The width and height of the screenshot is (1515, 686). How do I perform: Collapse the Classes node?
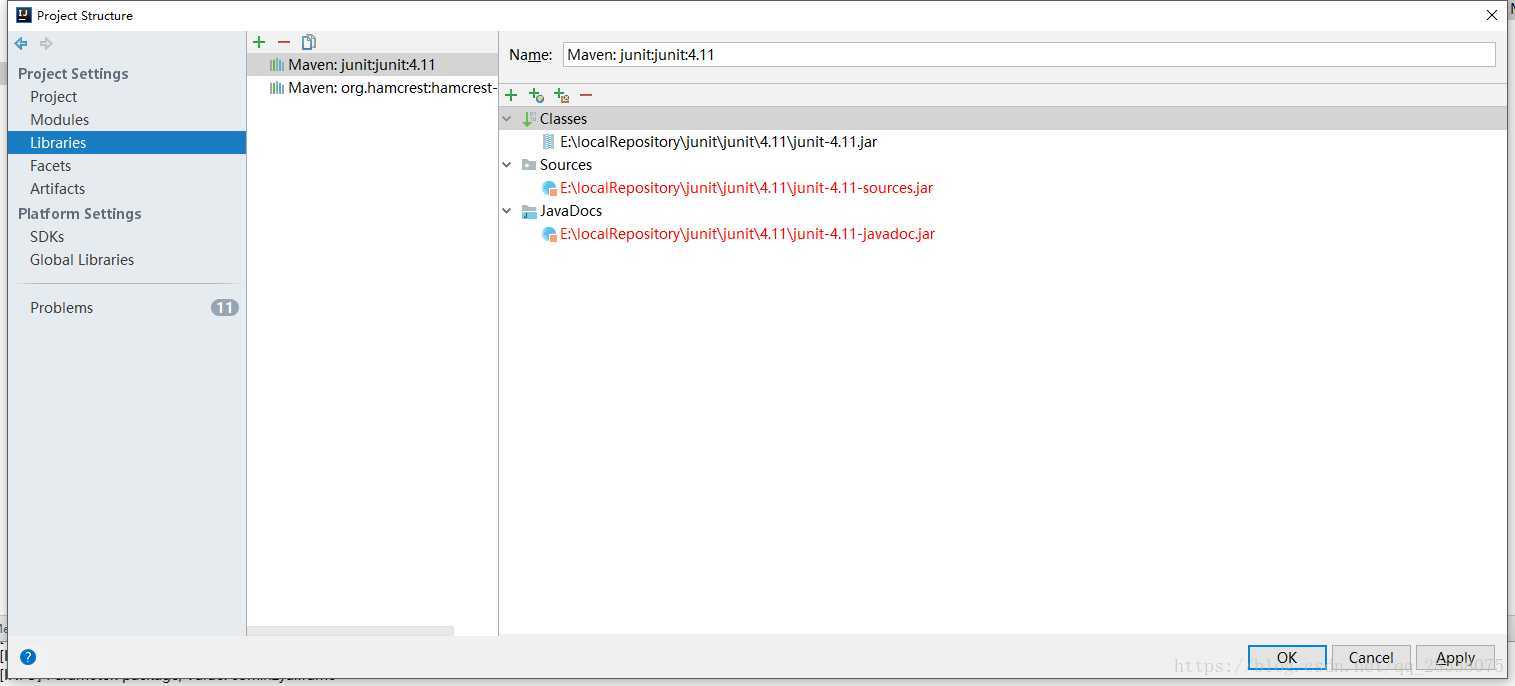pos(507,119)
